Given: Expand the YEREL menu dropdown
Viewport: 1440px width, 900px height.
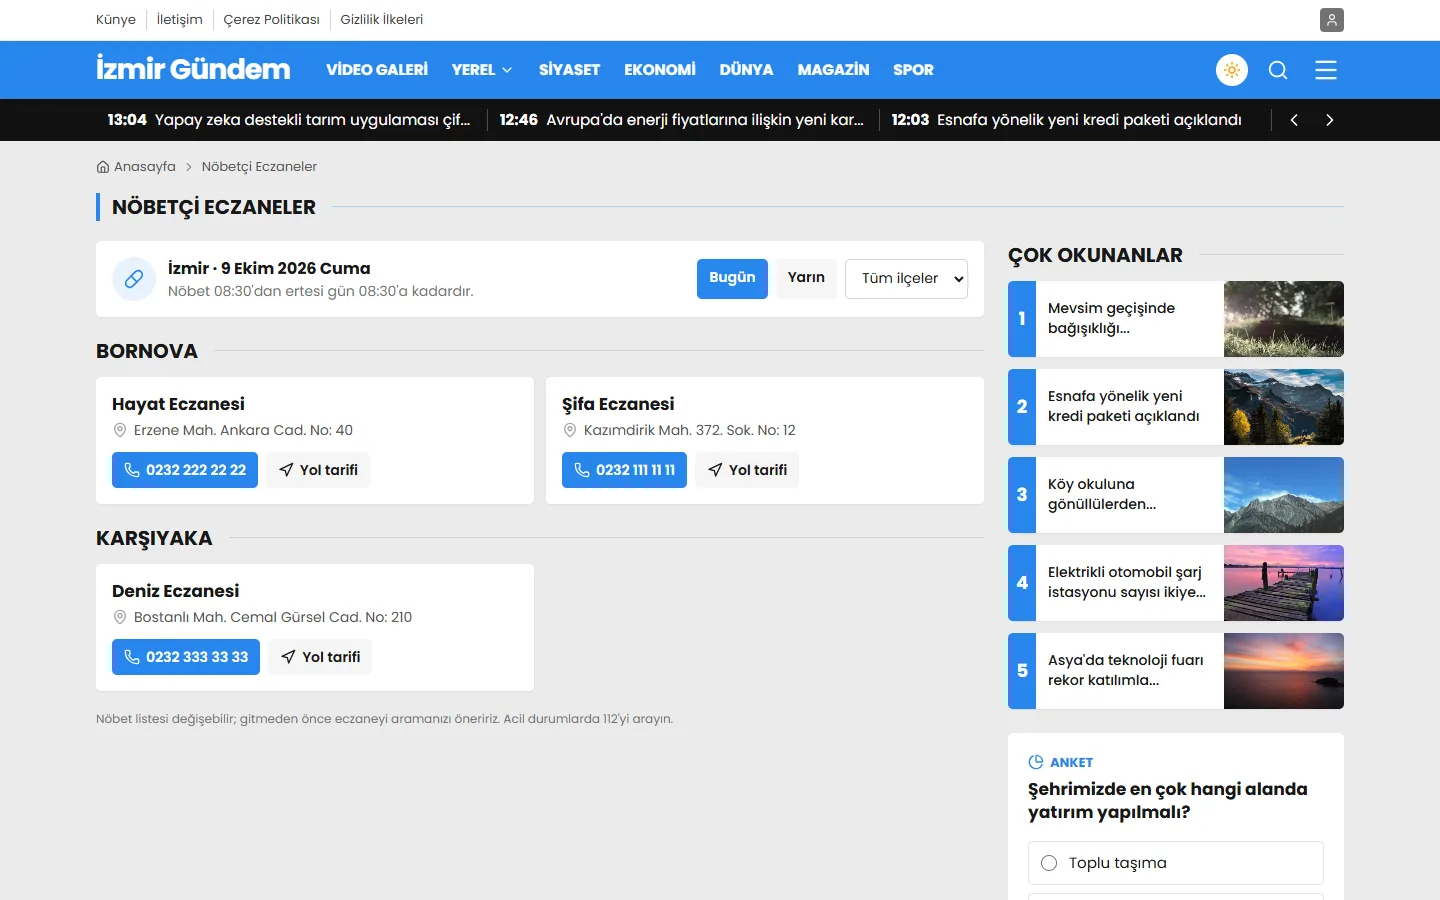Looking at the screenshot, I should (x=482, y=70).
